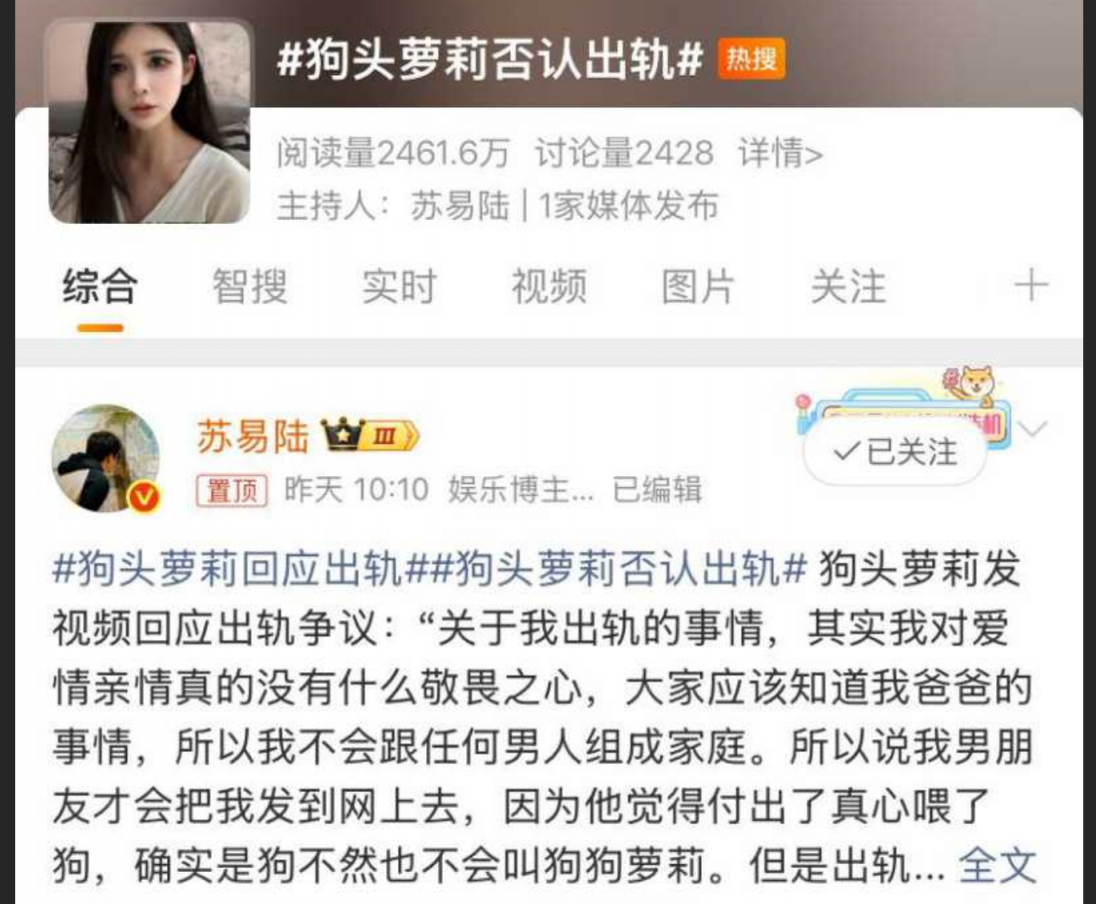Open 苏易陆 username above the post

click(x=253, y=436)
